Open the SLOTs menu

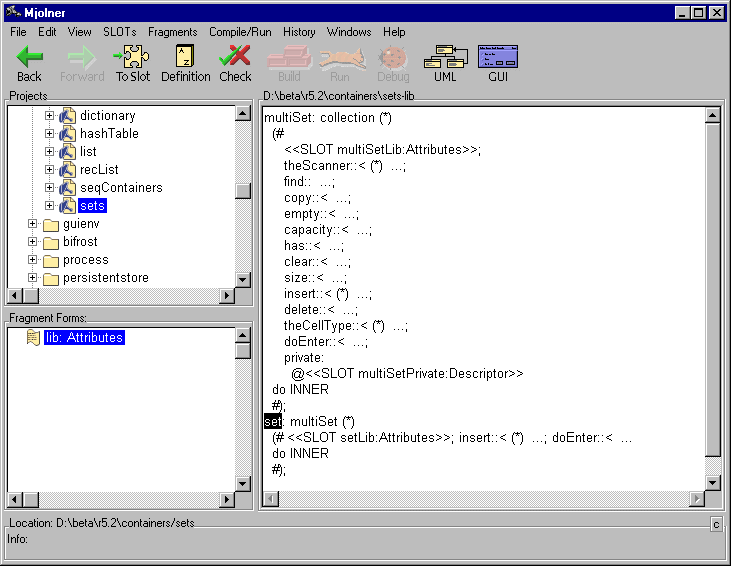(119, 32)
